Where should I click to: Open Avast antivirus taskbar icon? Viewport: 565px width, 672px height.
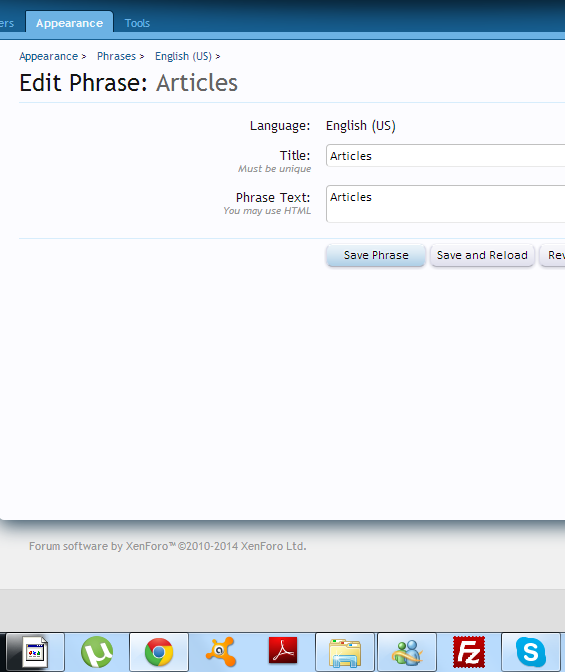pyautogui.click(x=221, y=652)
